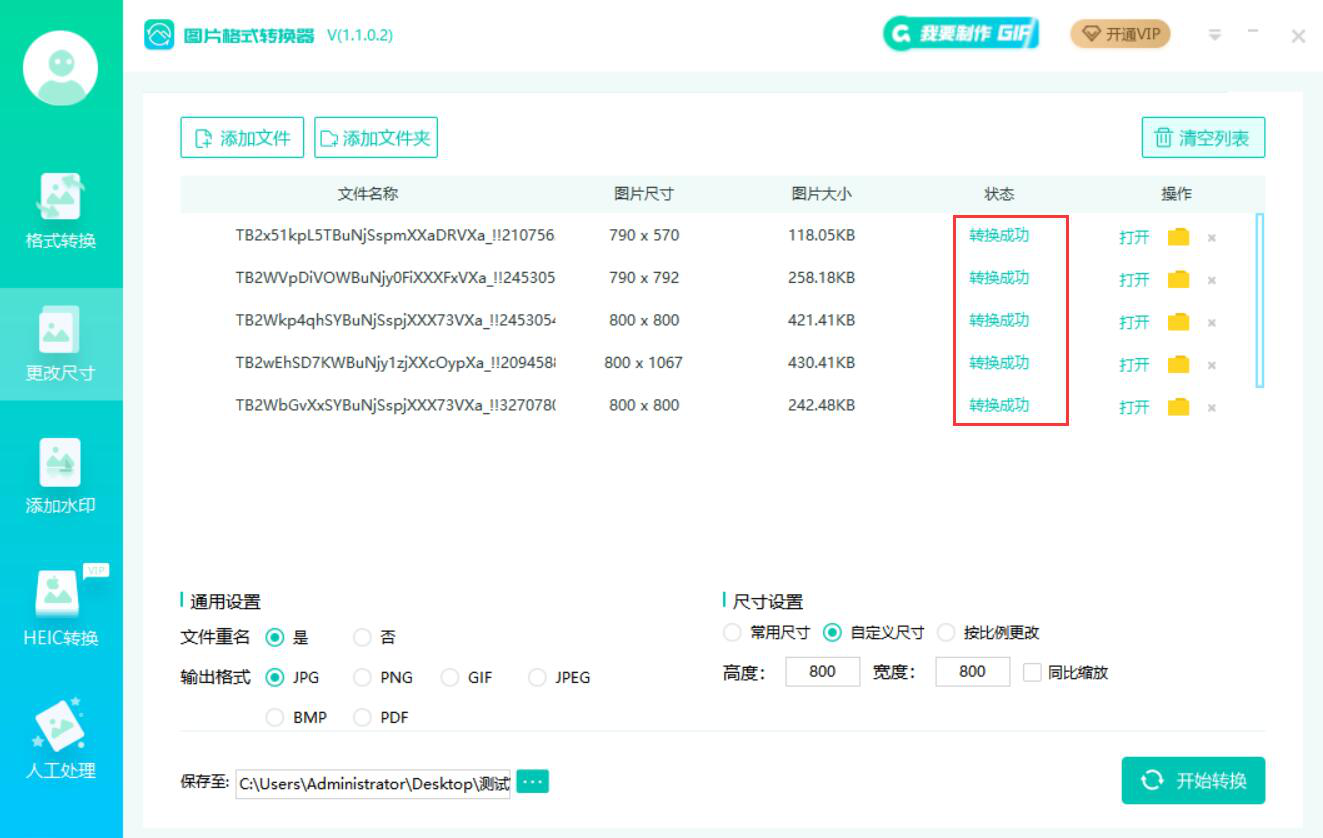Image resolution: width=1323 pixels, height=838 pixels.
Task: Click 打开 for the 242.48KB file
Action: coord(1134,408)
